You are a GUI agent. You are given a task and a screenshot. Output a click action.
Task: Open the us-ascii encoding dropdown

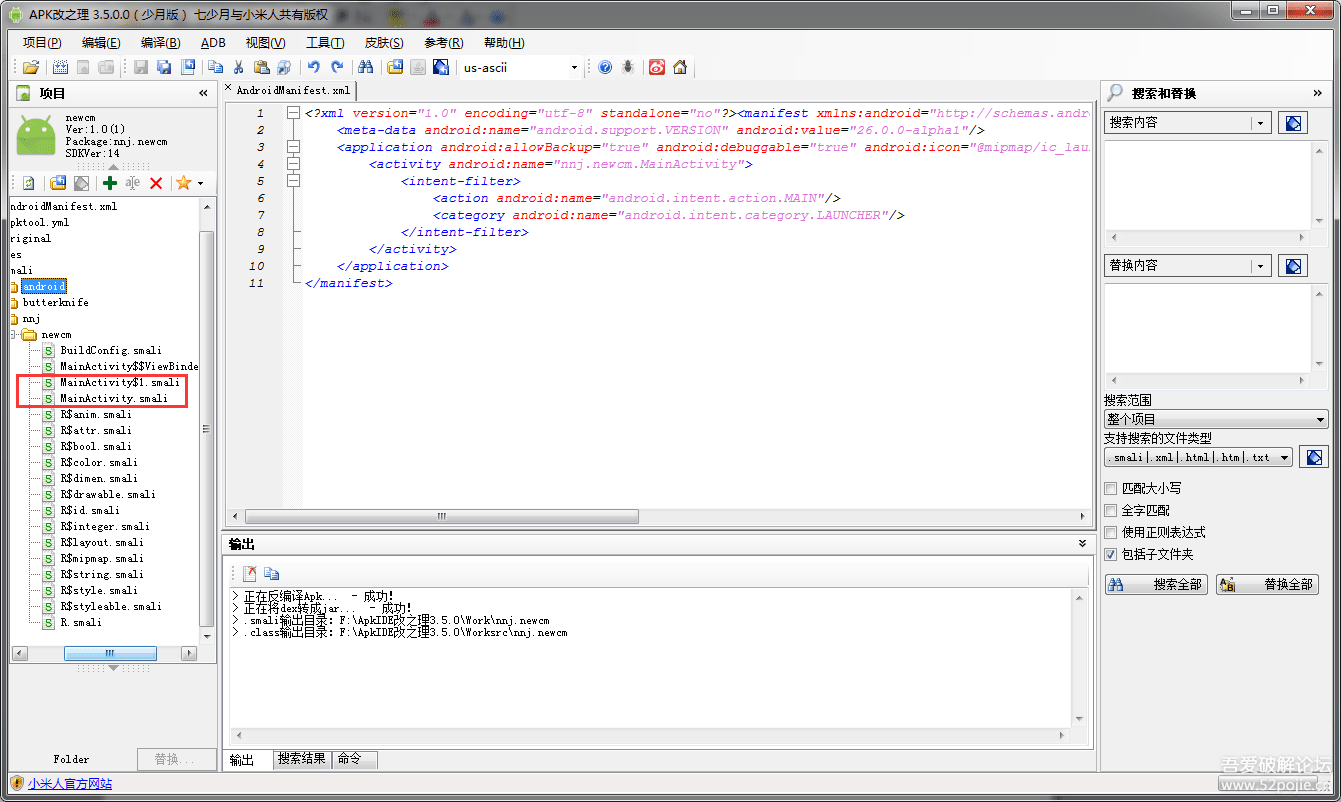(x=574, y=68)
